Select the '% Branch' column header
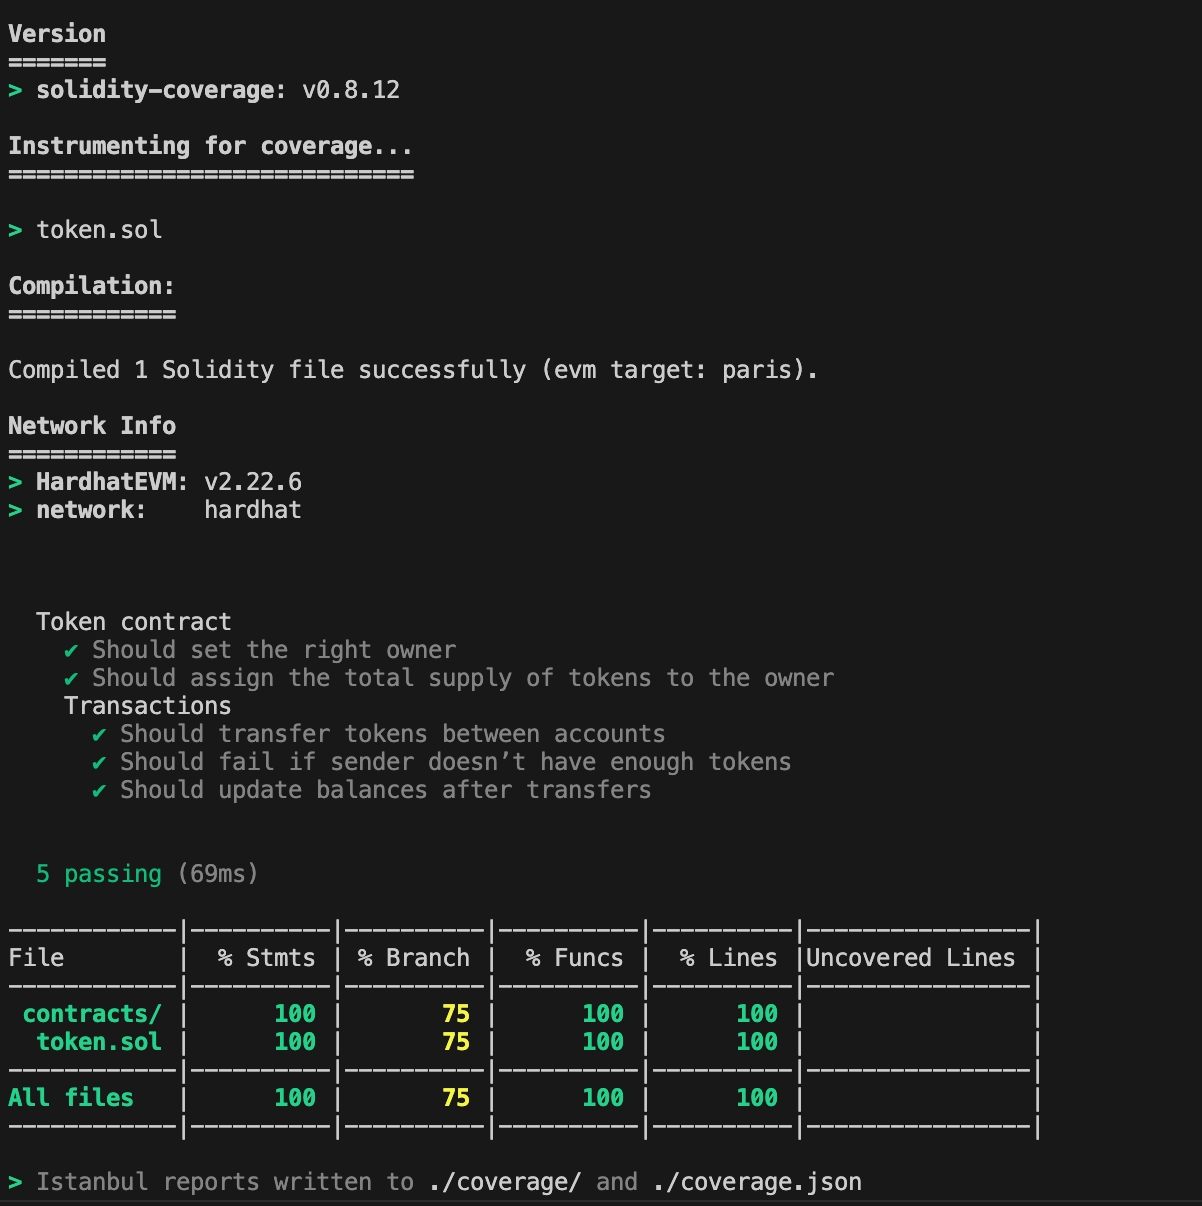 pyautogui.click(x=413, y=958)
